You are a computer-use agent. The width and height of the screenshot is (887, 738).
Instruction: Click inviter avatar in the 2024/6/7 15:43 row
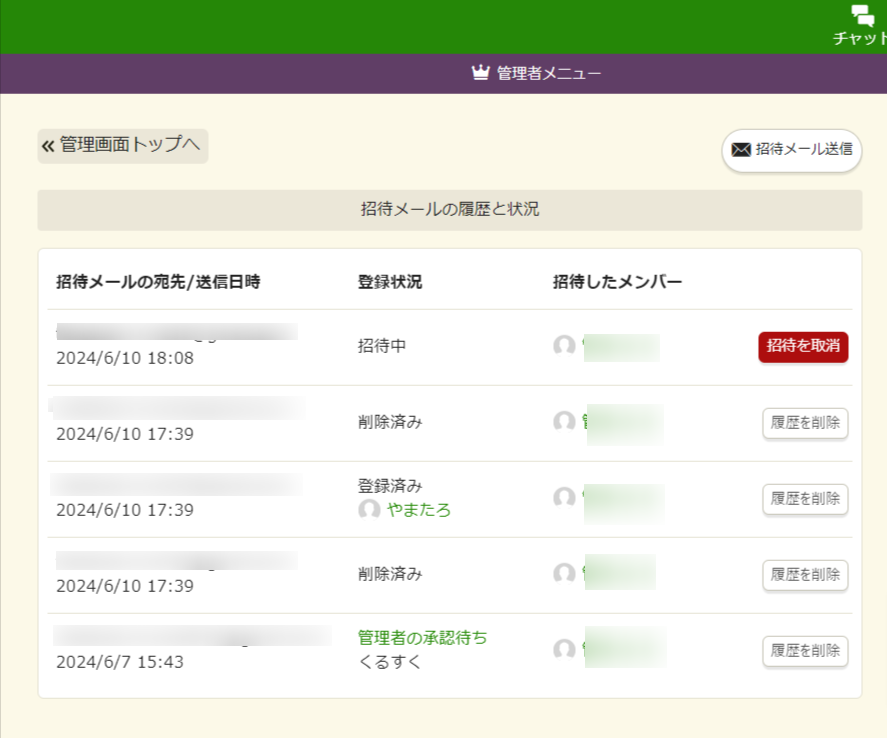point(564,649)
